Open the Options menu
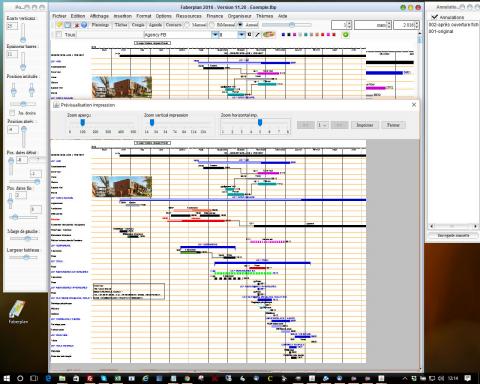 [164, 16]
